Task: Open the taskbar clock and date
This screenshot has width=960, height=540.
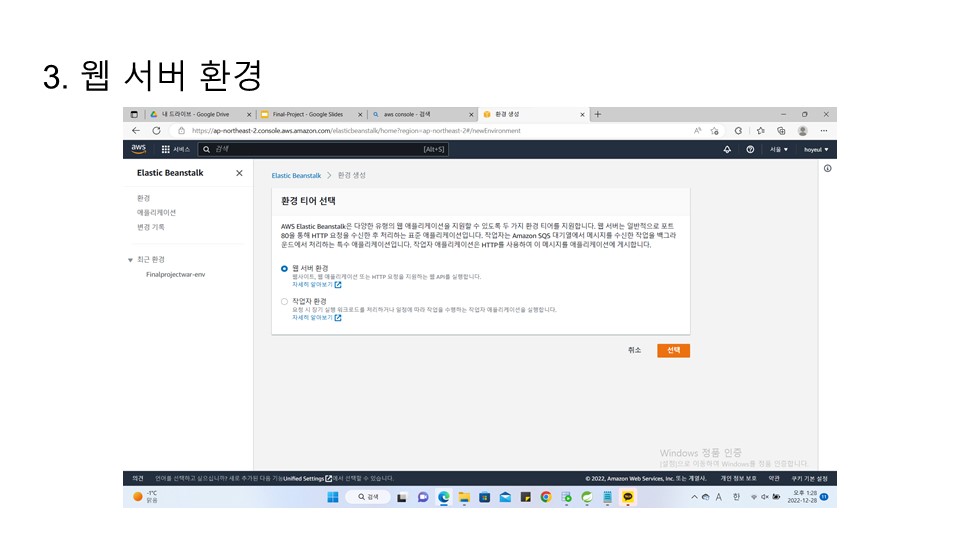Action: tap(802, 497)
